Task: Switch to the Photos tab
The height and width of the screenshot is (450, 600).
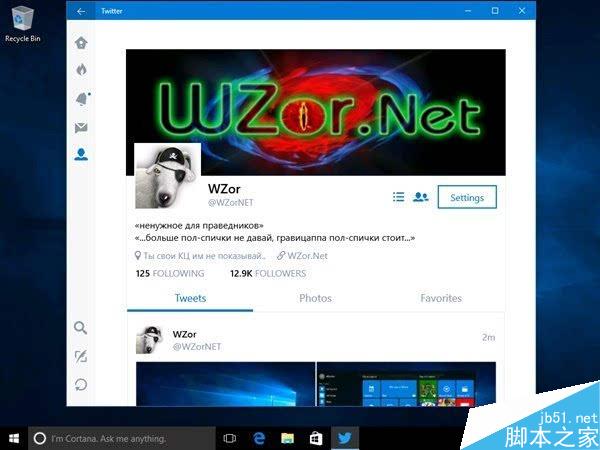Action: 315,298
